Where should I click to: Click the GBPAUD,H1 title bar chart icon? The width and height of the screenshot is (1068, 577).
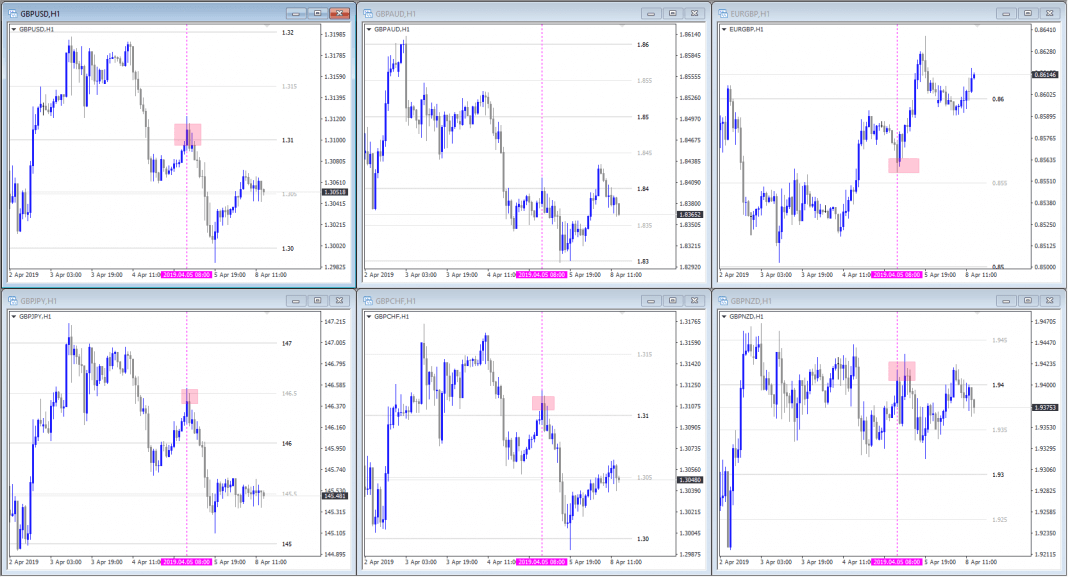click(x=367, y=13)
